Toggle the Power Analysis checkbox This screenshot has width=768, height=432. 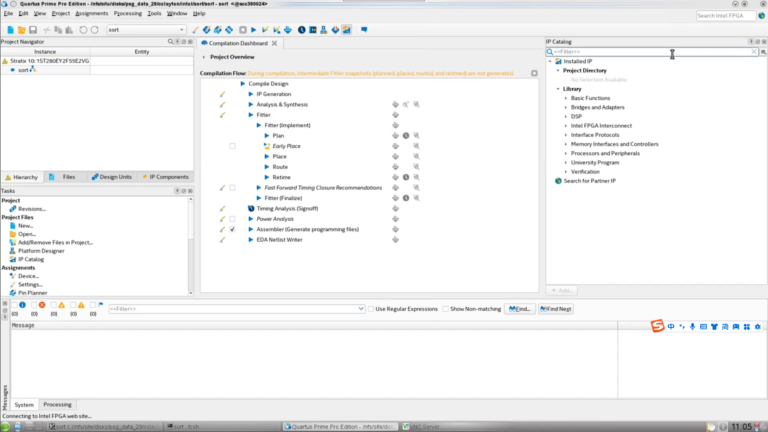point(232,219)
